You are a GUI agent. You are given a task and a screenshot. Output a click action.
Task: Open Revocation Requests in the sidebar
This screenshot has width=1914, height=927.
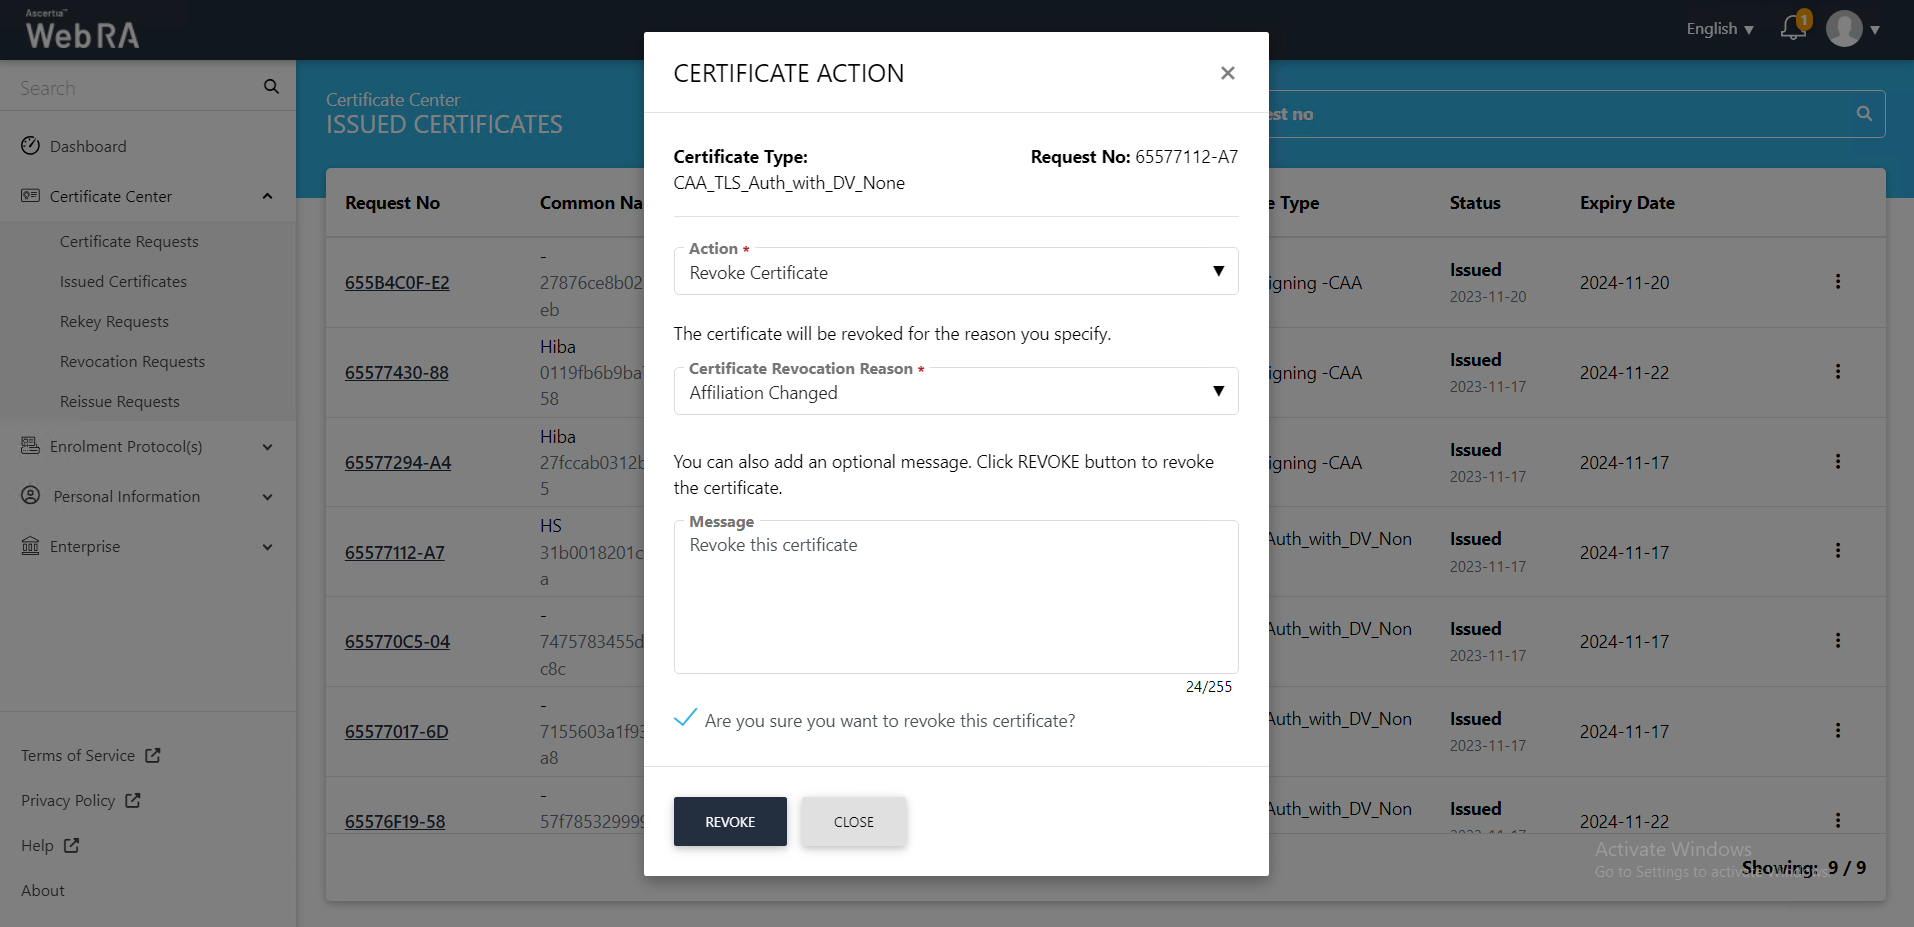tap(132, 362)
